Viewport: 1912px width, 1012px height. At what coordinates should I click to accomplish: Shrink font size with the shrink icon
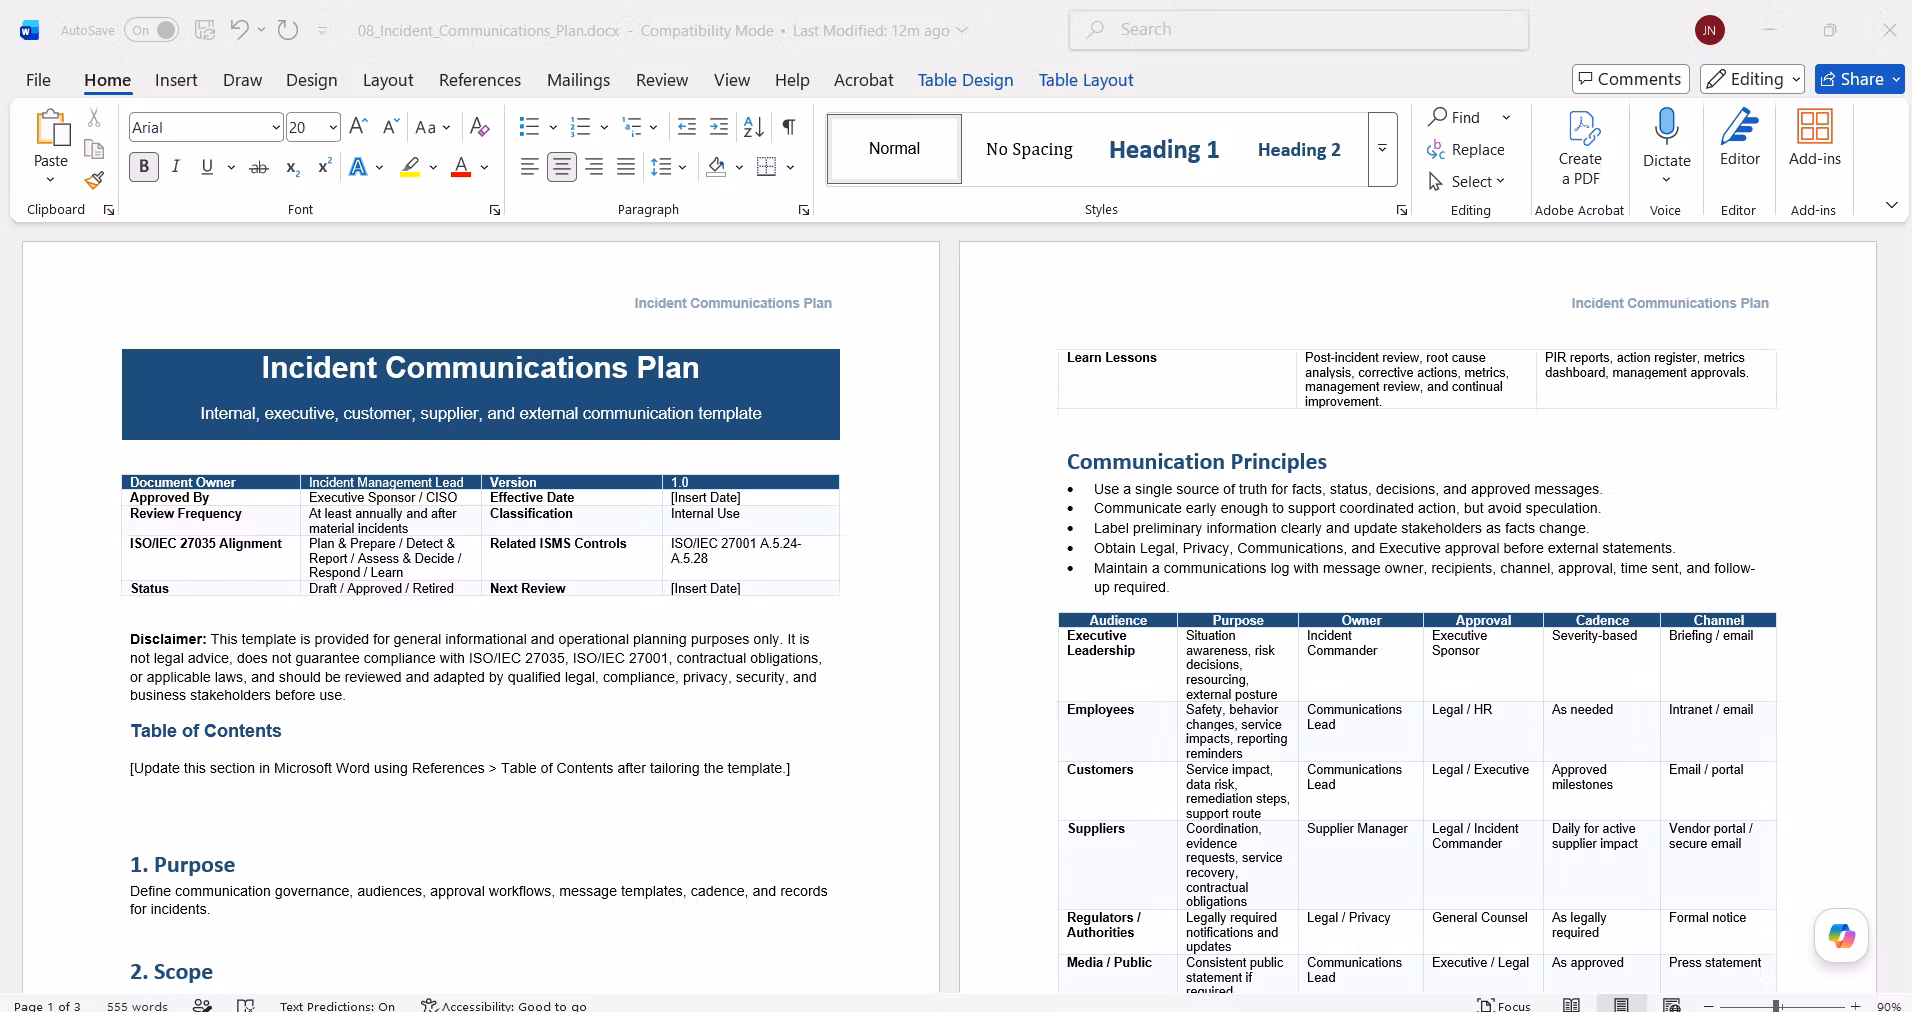tap(391, 127)
